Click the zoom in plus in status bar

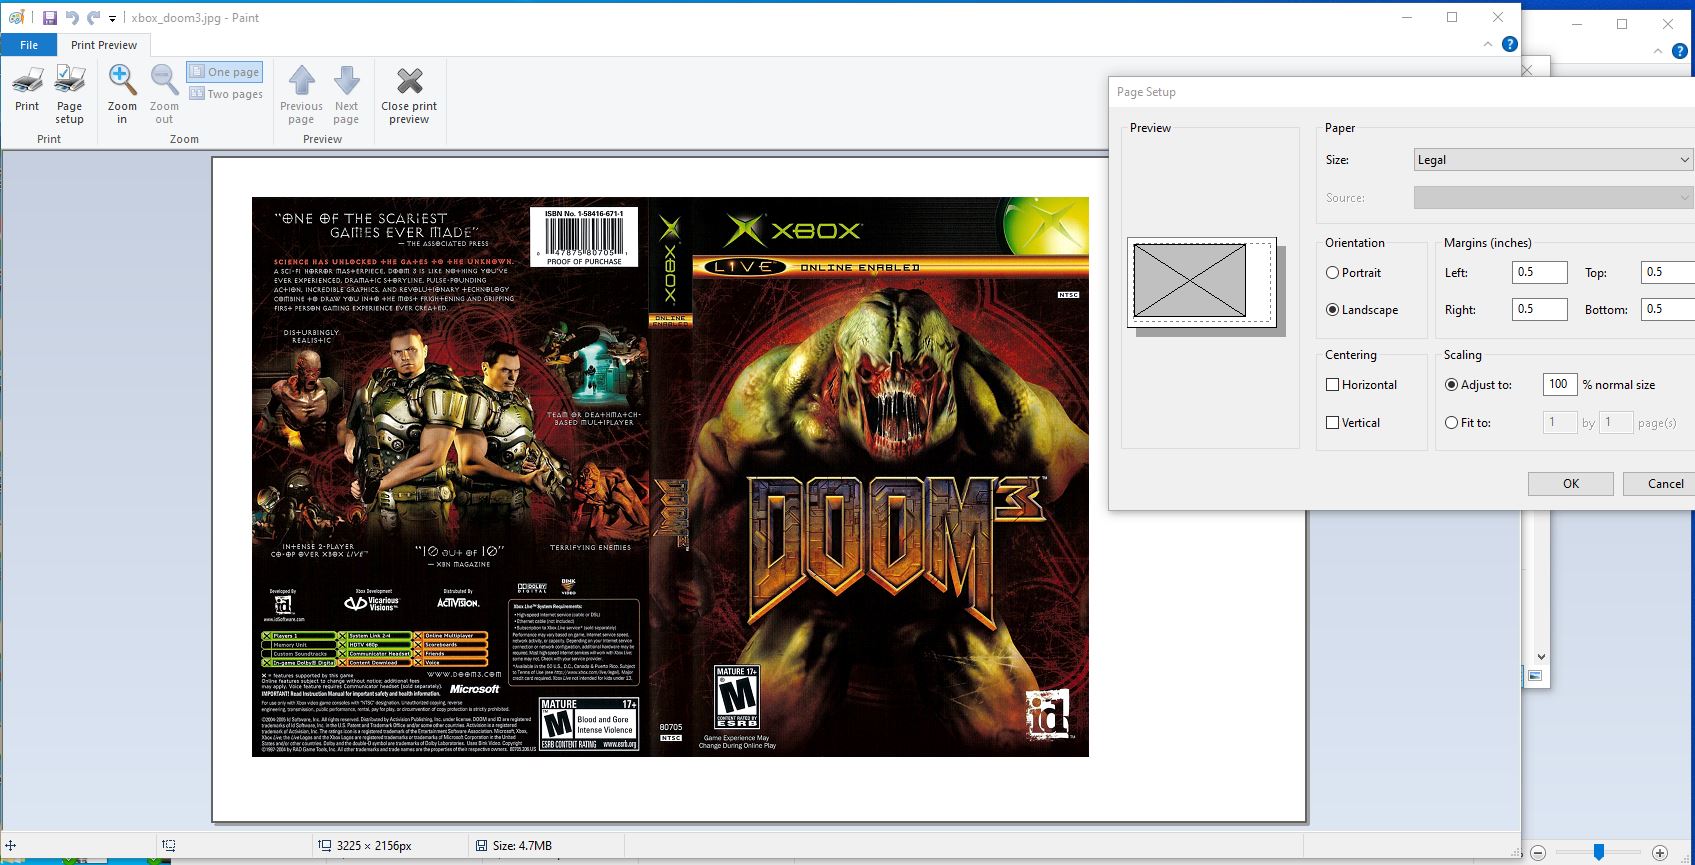click(x=1660, y=853)
